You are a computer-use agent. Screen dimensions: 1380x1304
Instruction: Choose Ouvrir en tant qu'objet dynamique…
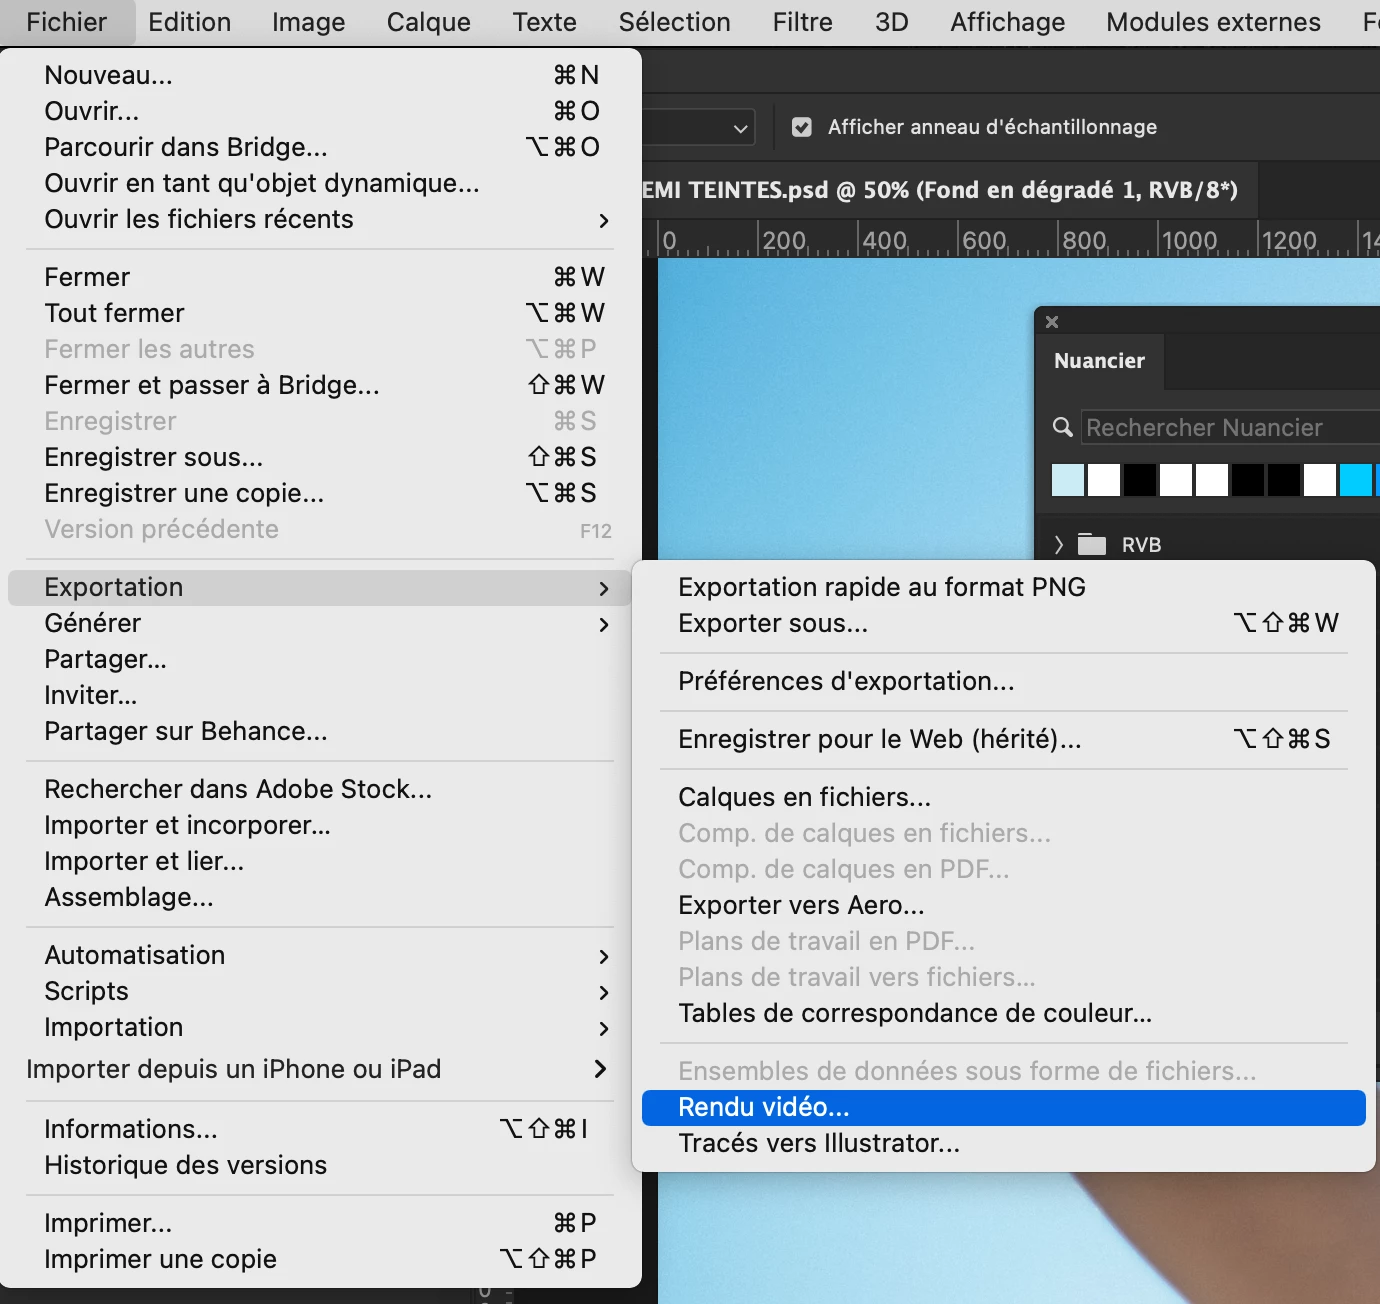pyautogui.click(x=320, y=183)
